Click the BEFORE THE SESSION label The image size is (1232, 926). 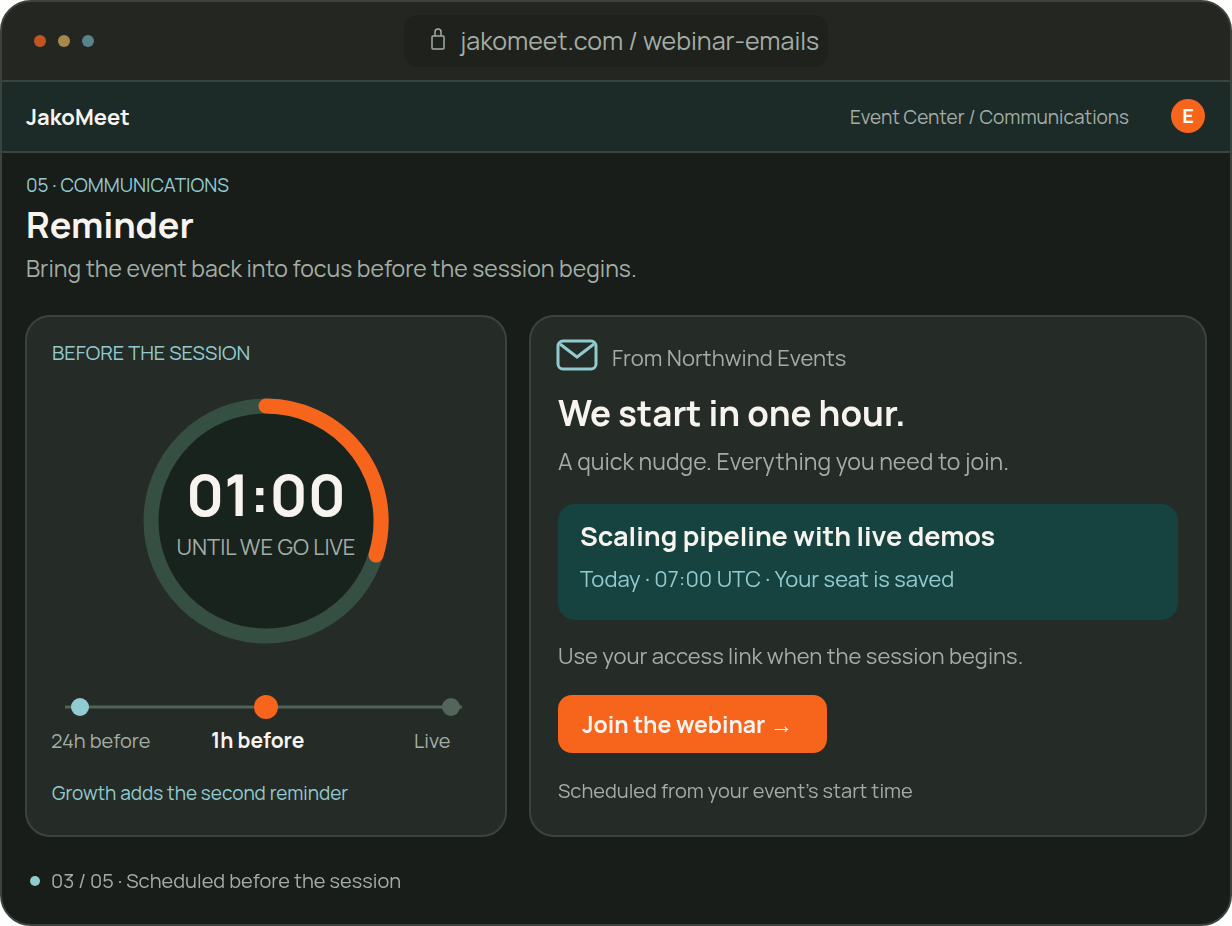(151, 353)
